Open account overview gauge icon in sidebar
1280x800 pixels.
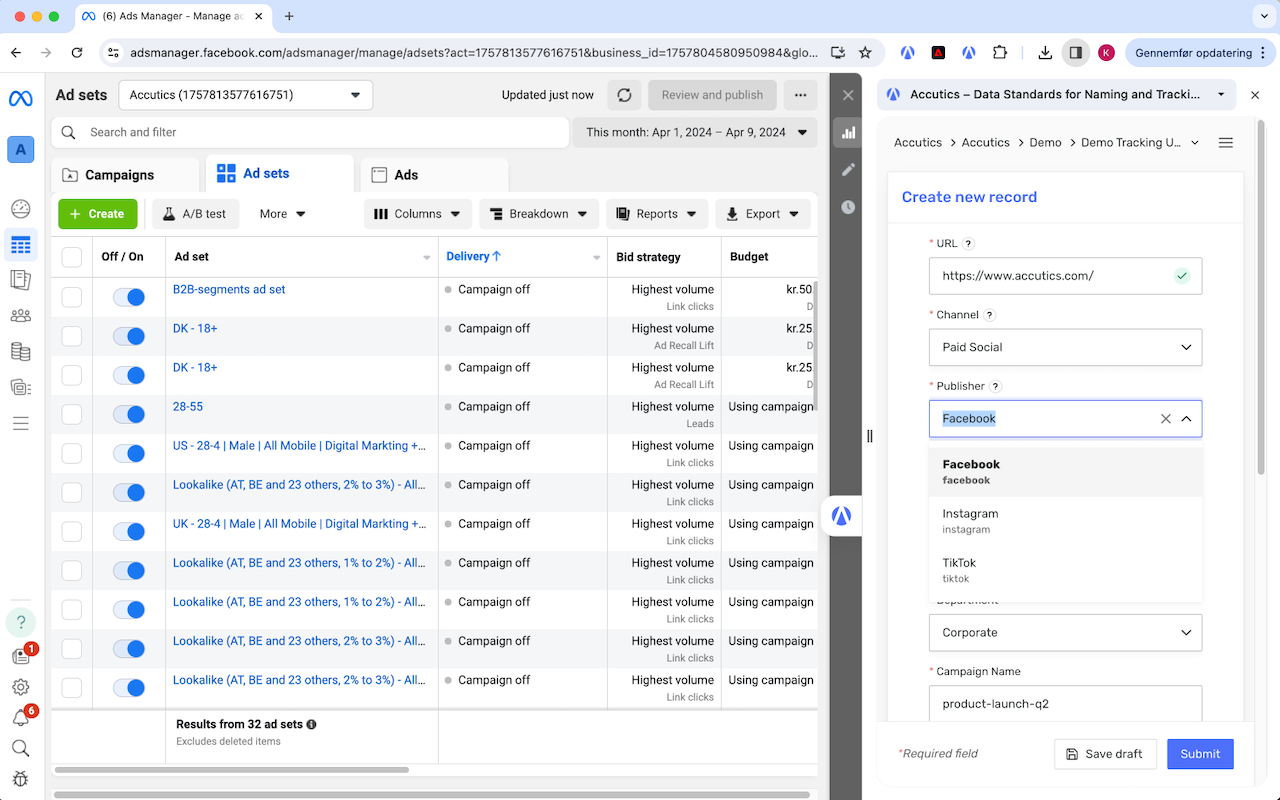coord(21,209)
